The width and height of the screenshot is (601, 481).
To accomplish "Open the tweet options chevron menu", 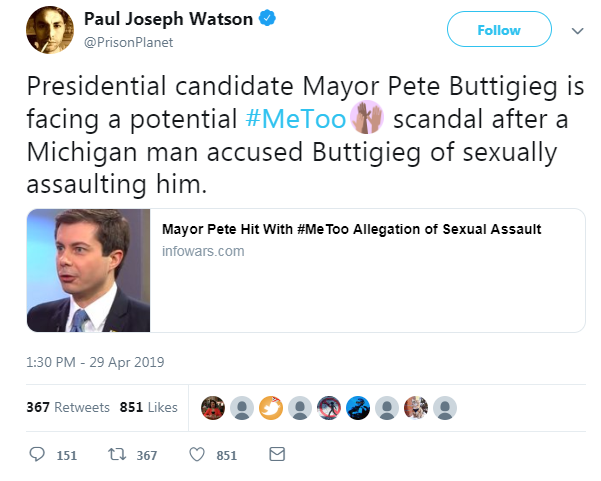I will click(577, 31).
